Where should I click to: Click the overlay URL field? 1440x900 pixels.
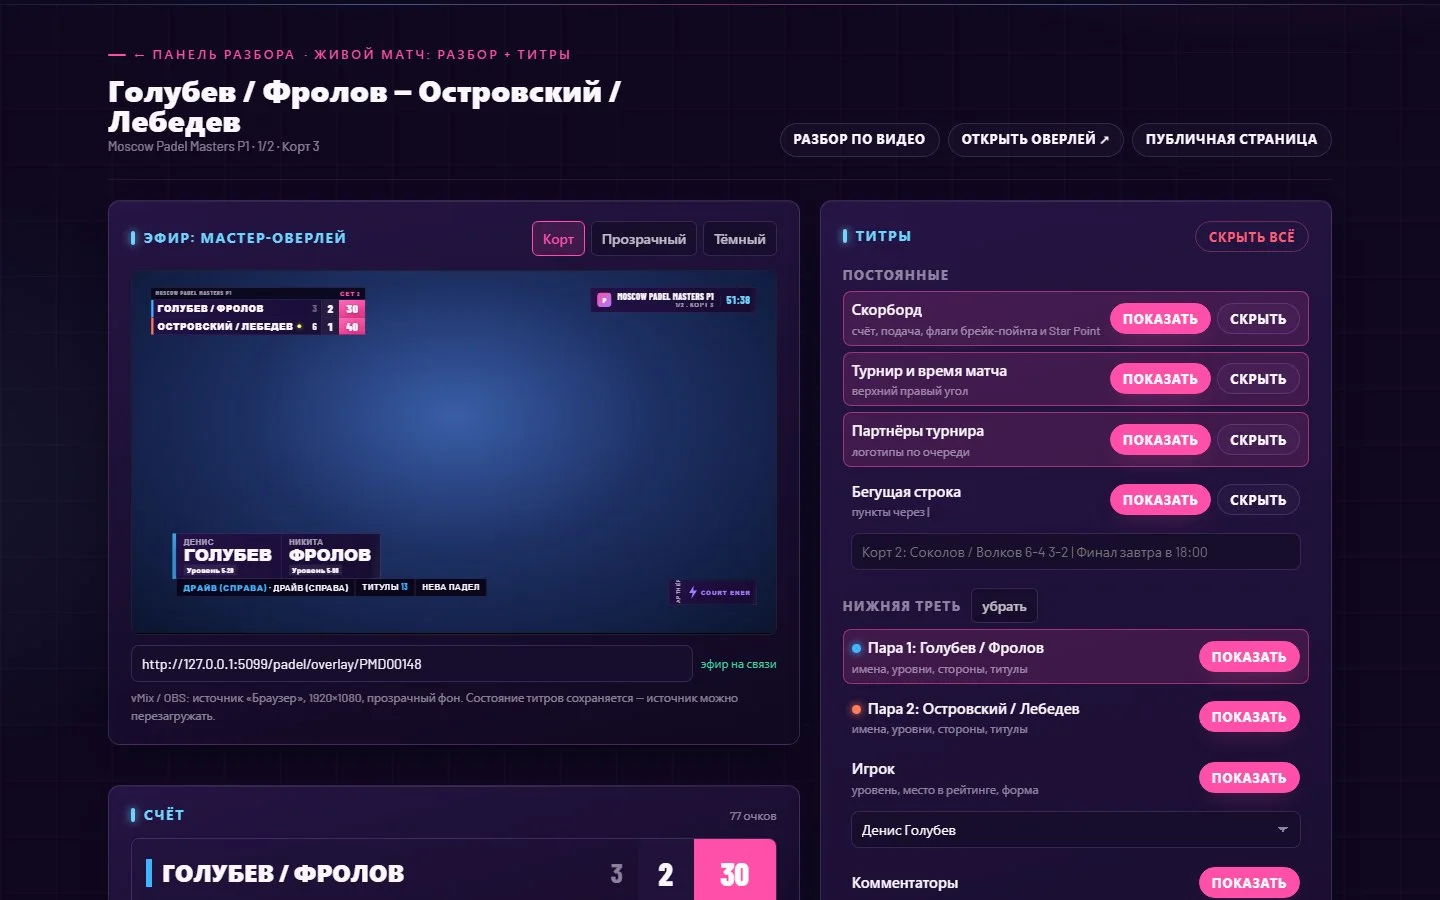pyautogui.click(x=412, y=664)
